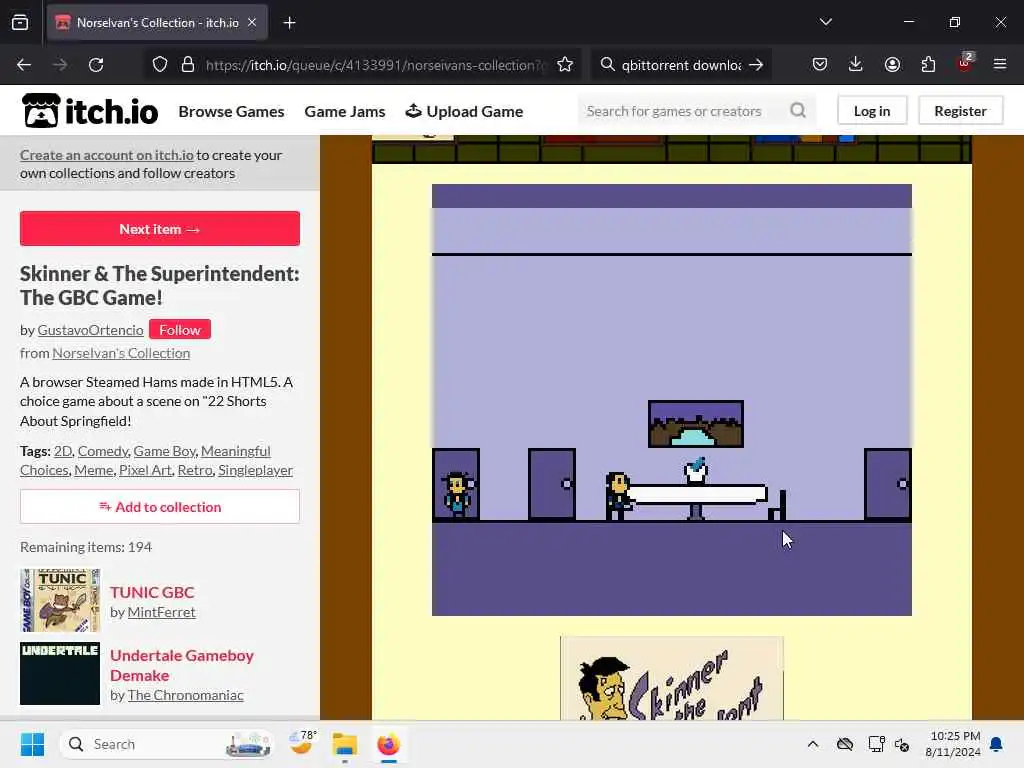Bookmark this page with the star icon
This screenshot has height=768, width=1024.
point(565,65)
